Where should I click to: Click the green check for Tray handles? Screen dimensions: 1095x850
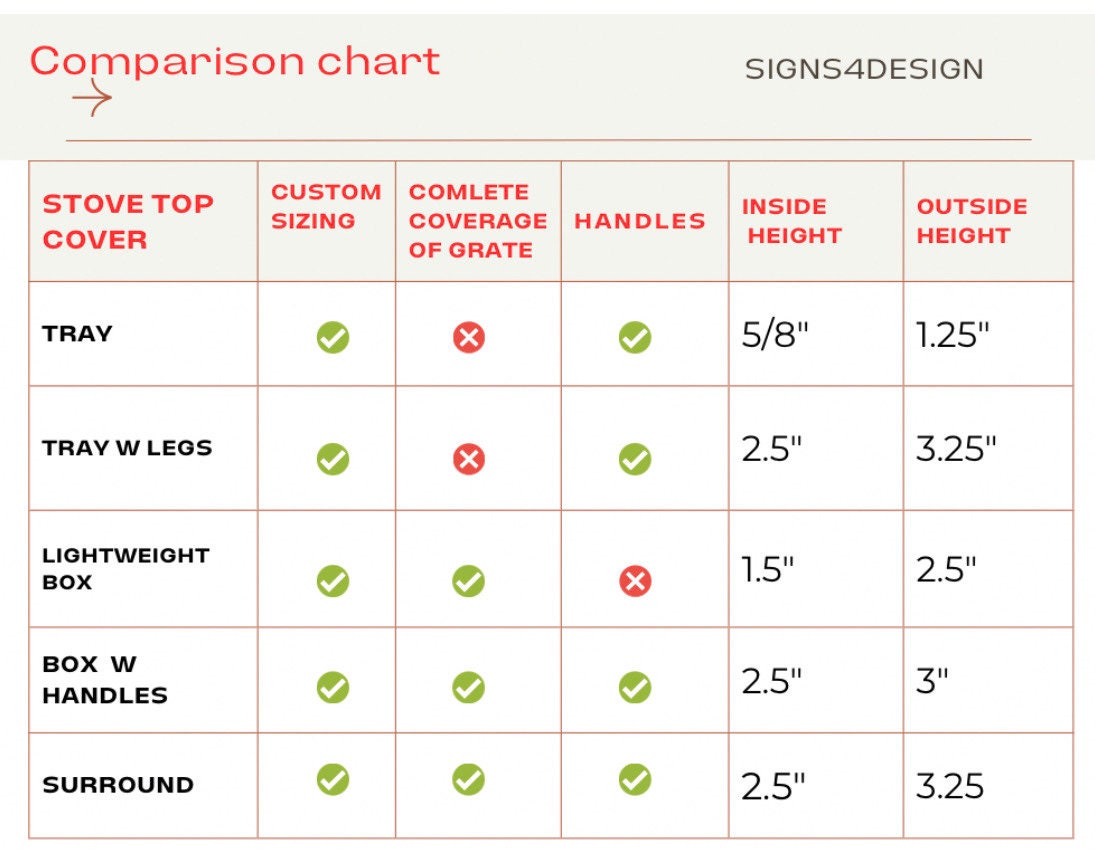(x=635, y=338)
